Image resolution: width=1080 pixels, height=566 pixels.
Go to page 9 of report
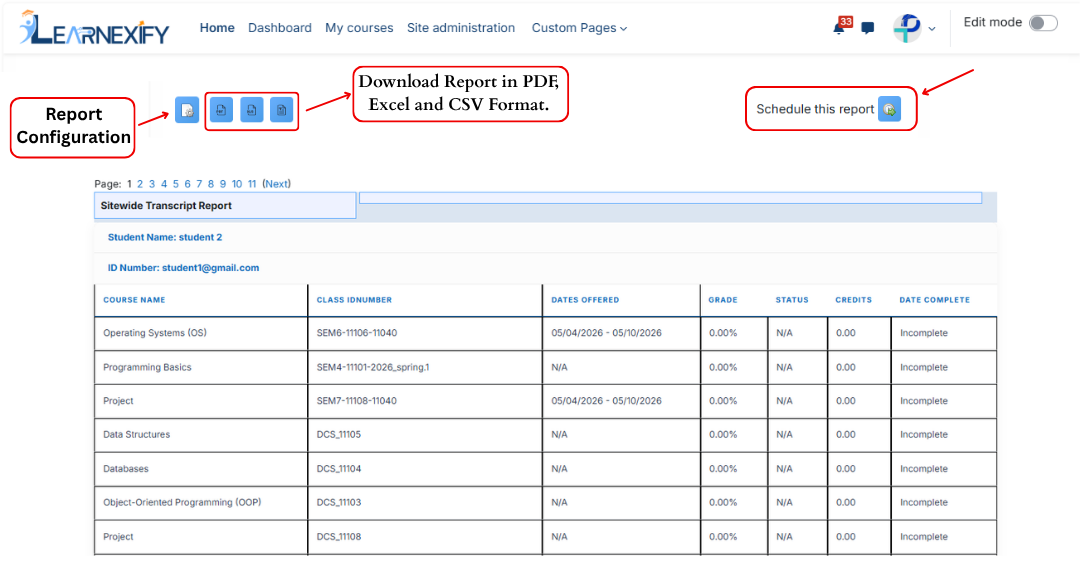pyautogui.click(x=222, y=184)
